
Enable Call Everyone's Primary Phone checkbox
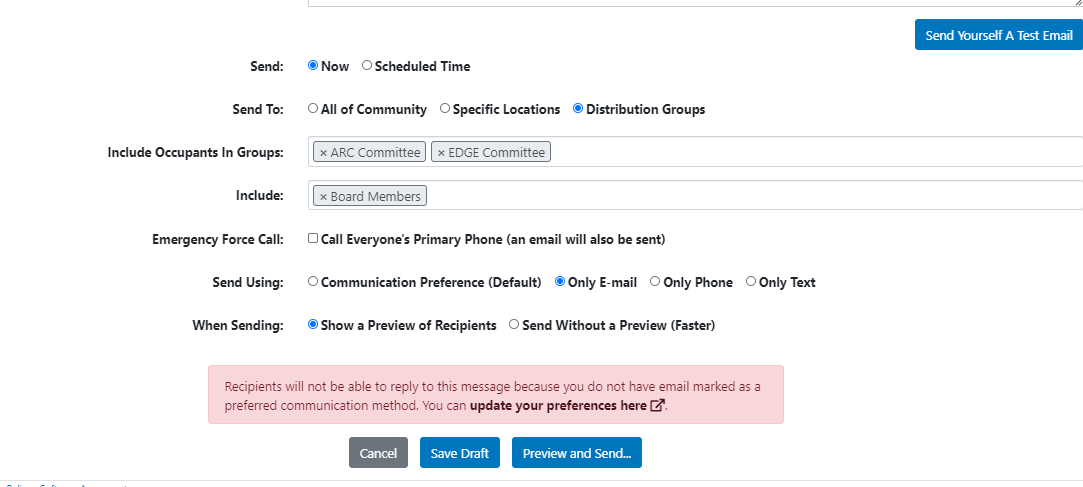point(313,238)
